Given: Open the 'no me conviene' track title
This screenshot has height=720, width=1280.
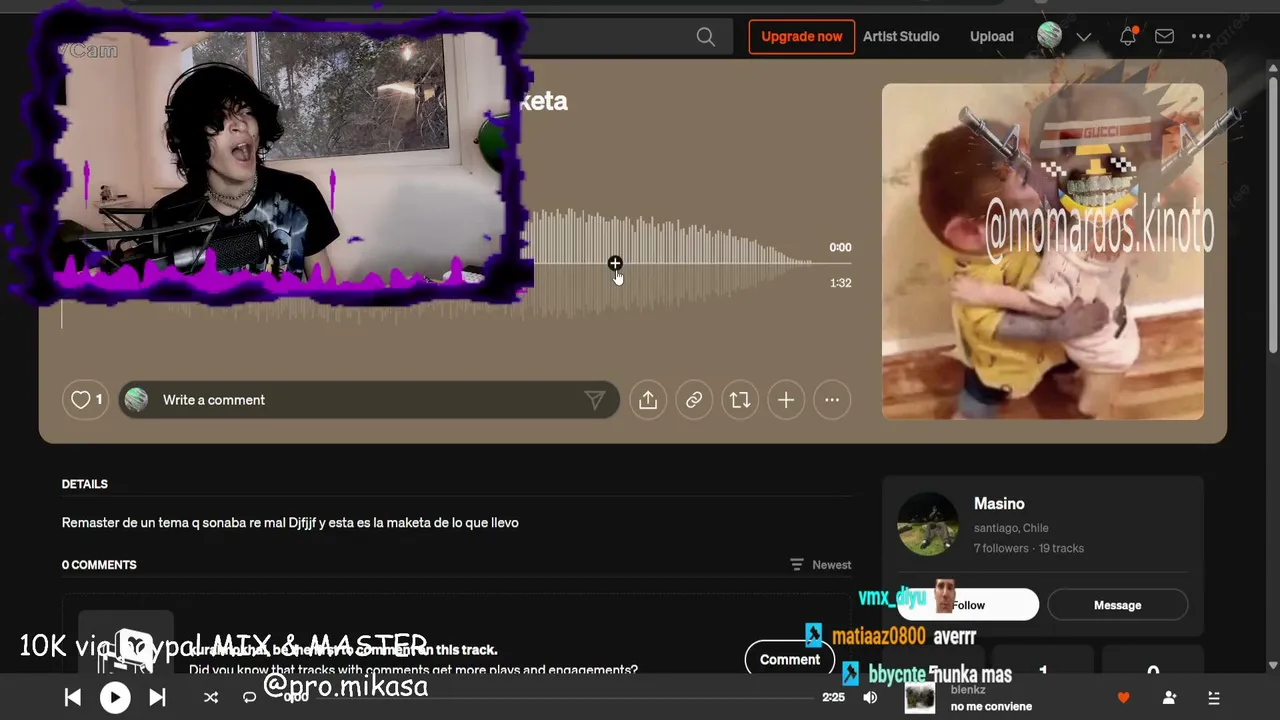Looking at the screenshot, I should coord(991,707).
